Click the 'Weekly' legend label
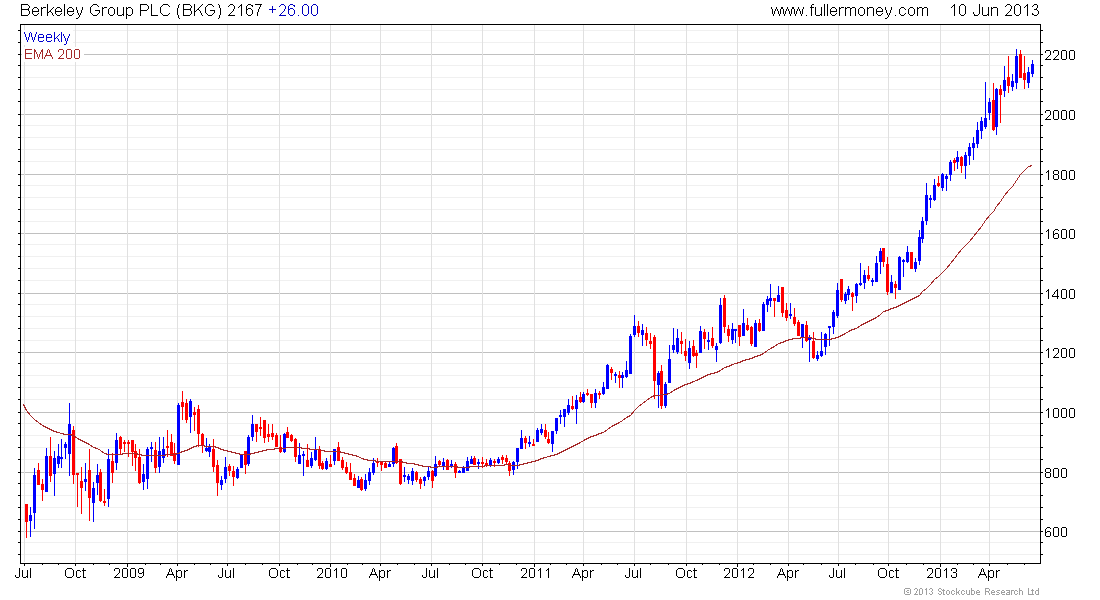Screen dimensions: 1100x600 coord(47,37)
